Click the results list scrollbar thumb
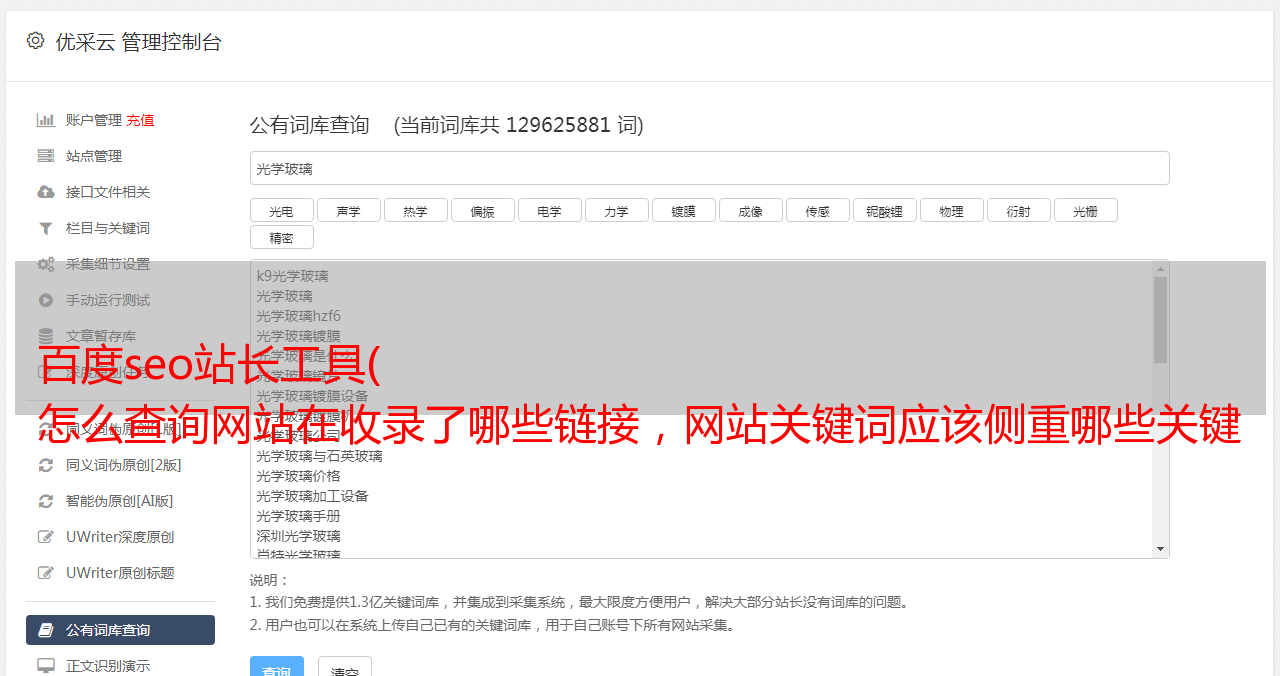This screenshot has width=1280, height=676. [x=1160, y=320]
